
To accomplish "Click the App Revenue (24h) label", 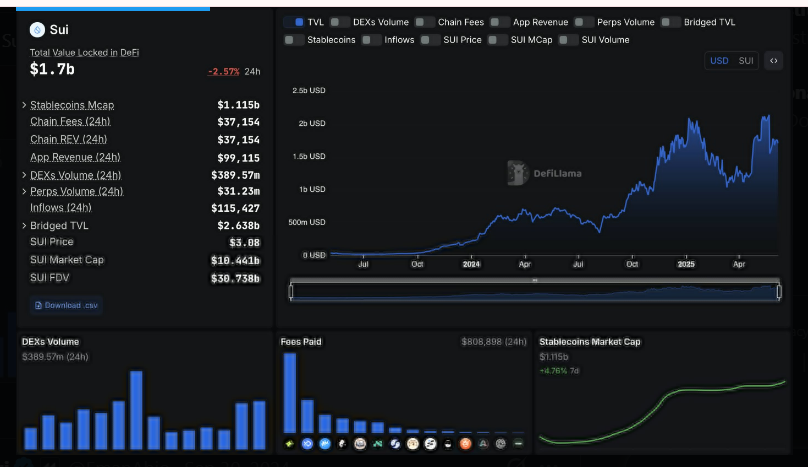I will pyautogui.click(x=75, y=157).
